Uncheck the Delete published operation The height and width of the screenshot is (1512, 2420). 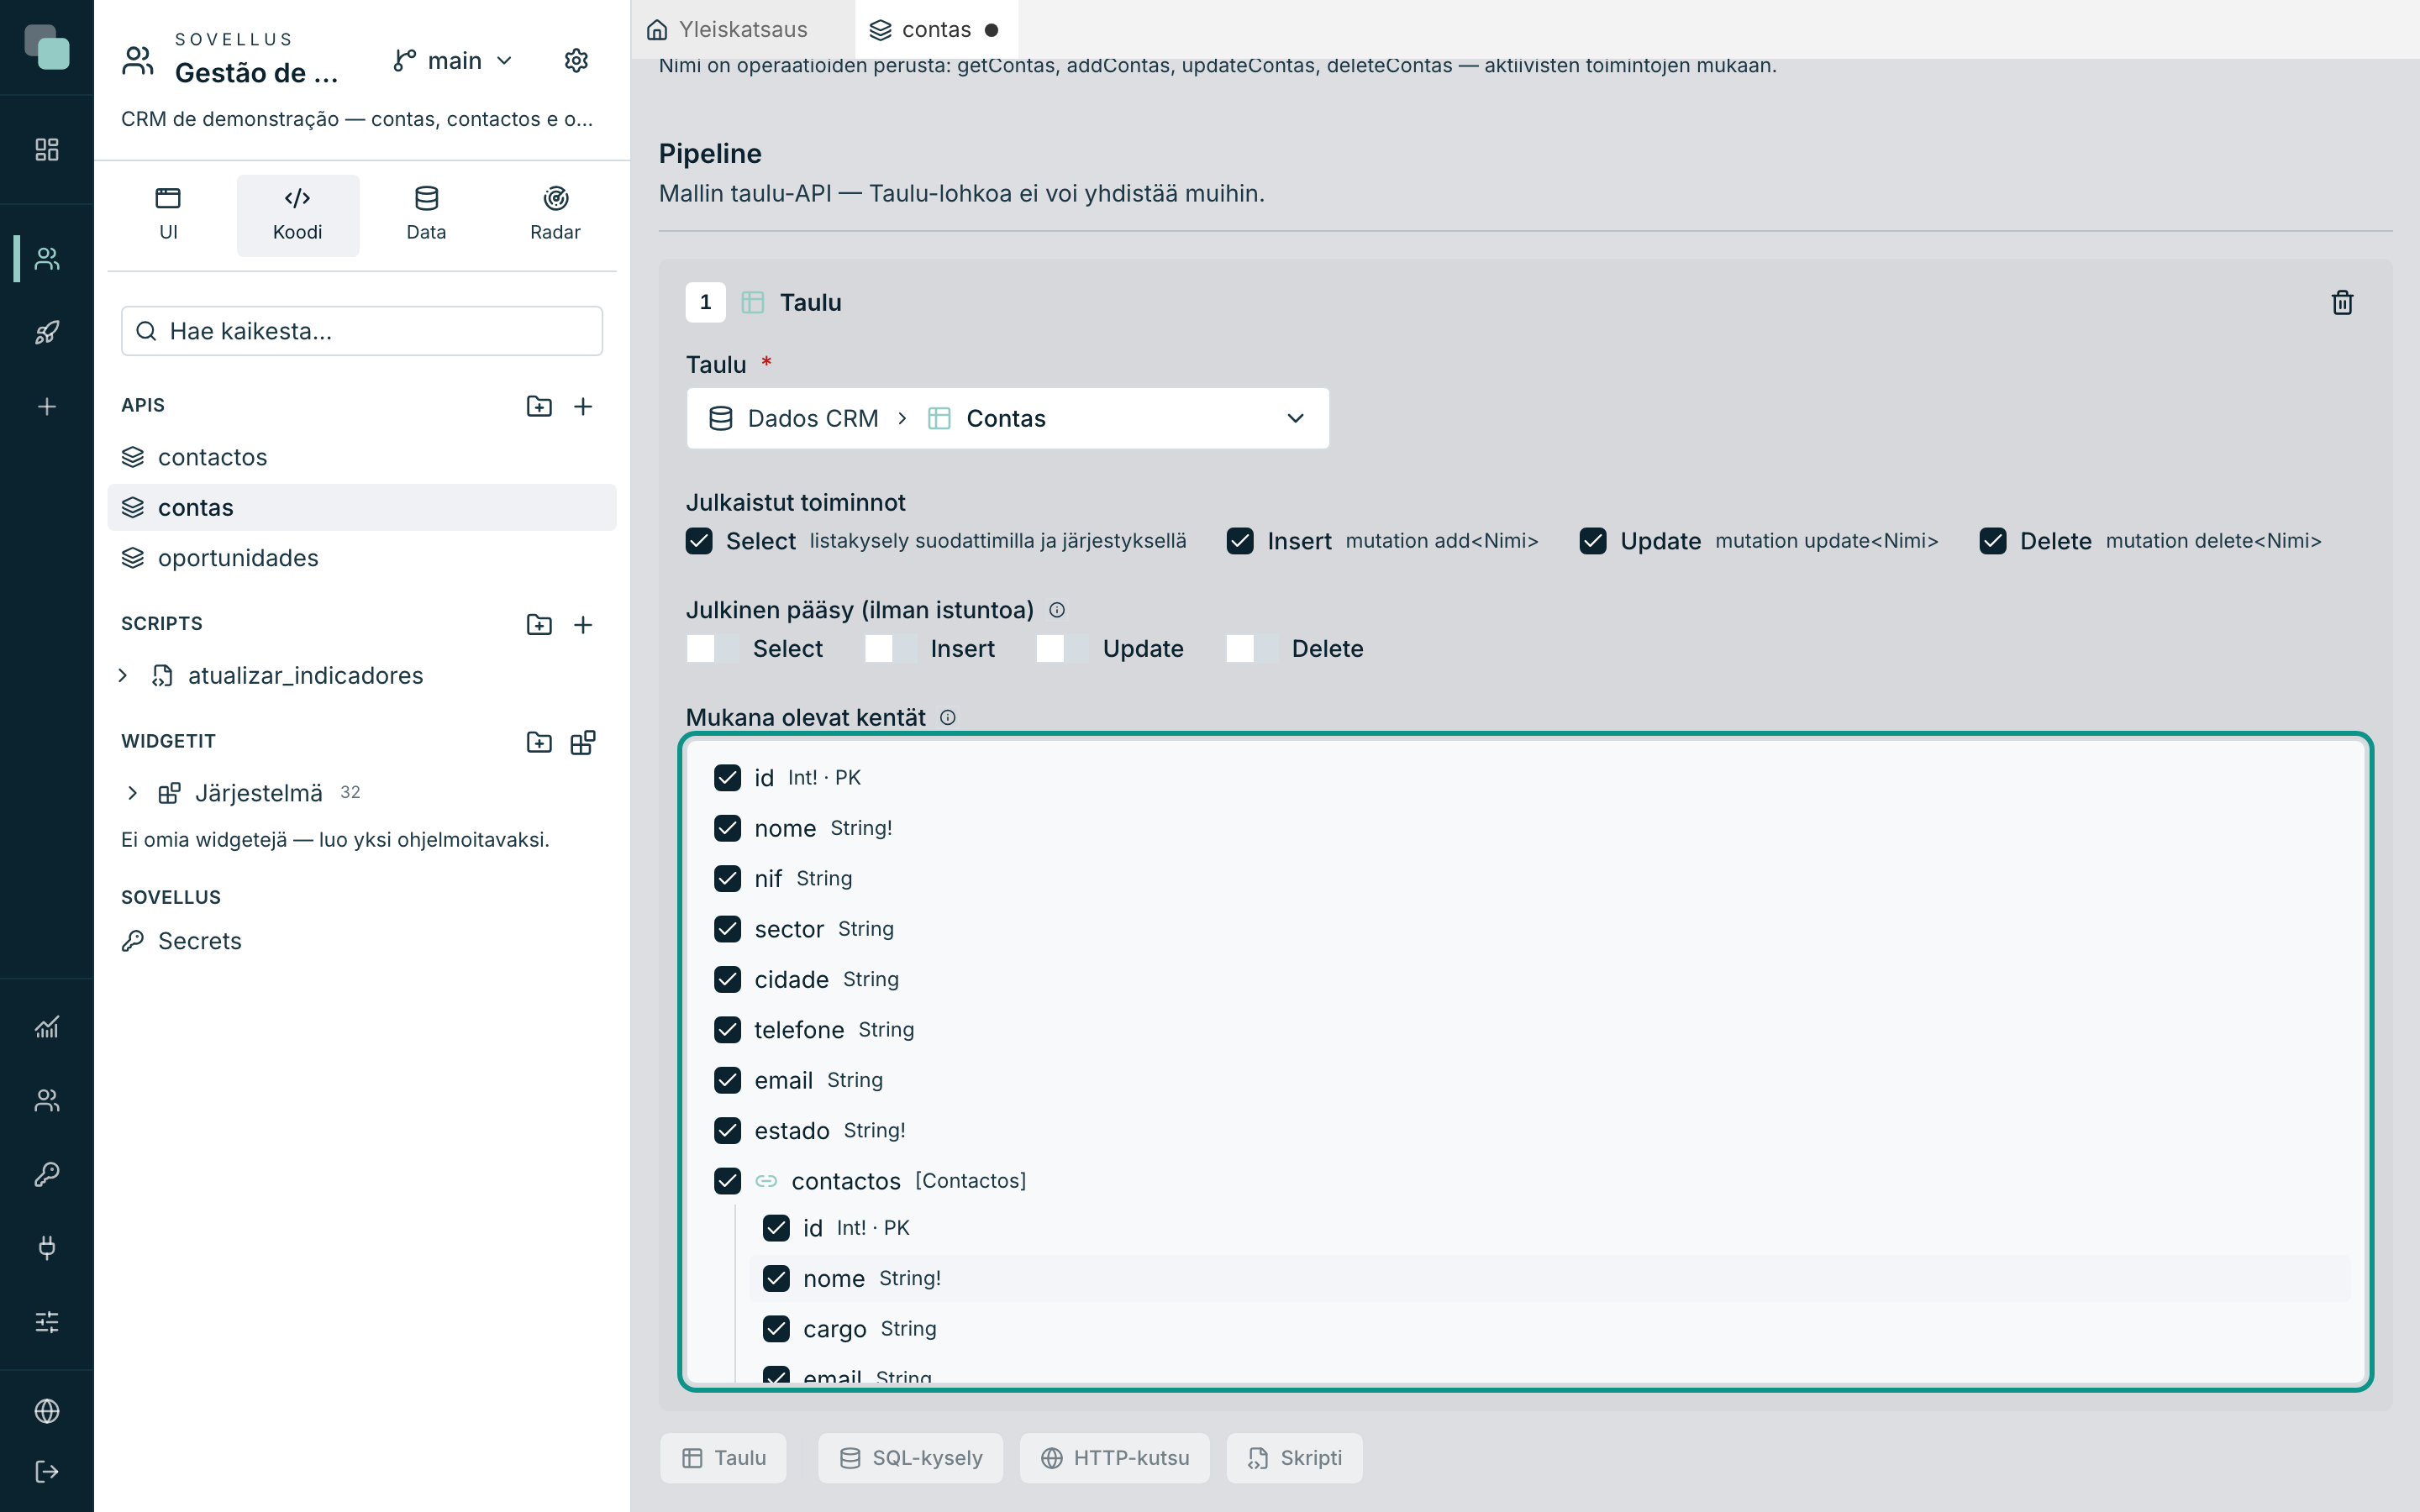[x=1992, y=541]
